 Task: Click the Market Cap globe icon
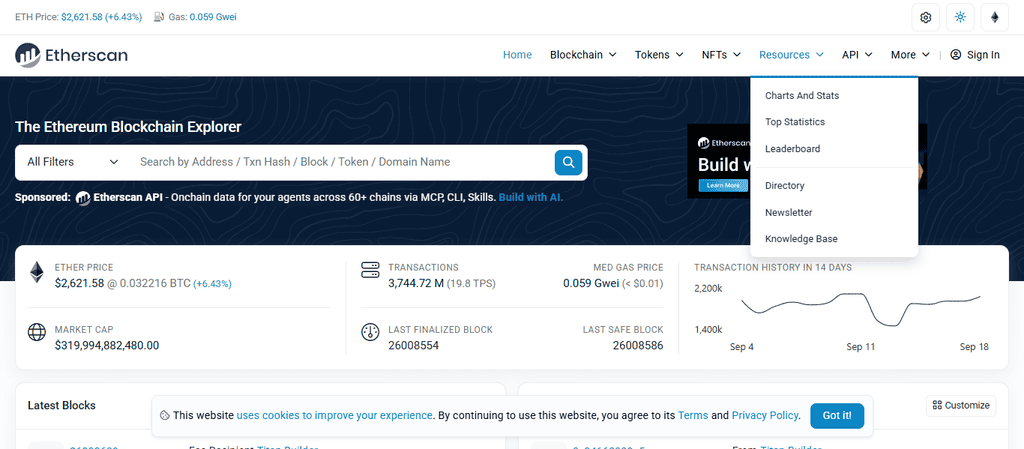click(x=37, y=332)
